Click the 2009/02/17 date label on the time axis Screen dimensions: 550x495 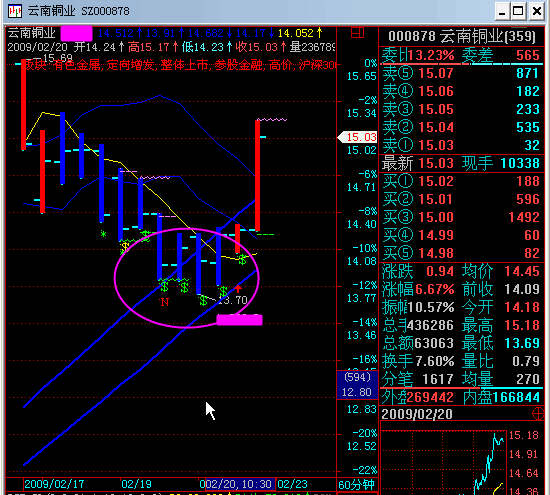click(54, 484)
